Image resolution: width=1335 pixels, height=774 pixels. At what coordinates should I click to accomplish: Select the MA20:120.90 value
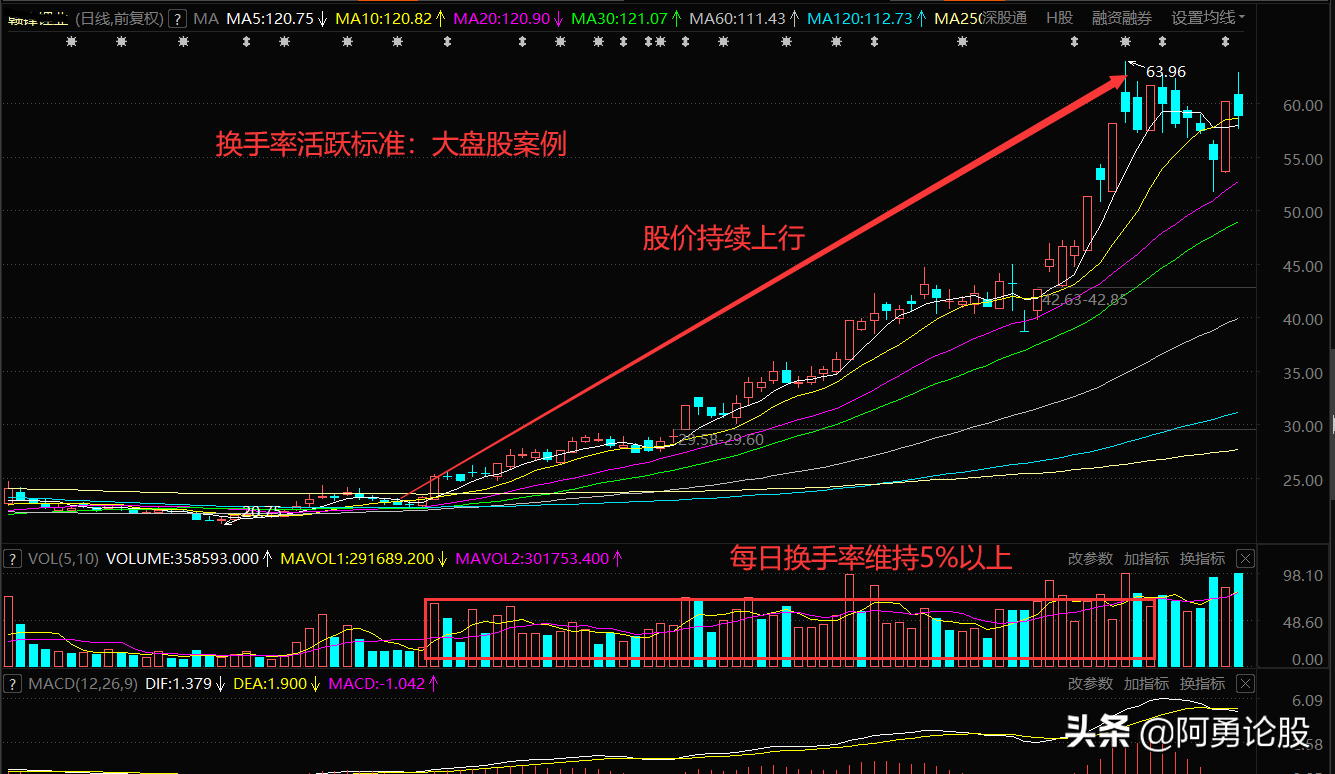[x=502, y=18]
